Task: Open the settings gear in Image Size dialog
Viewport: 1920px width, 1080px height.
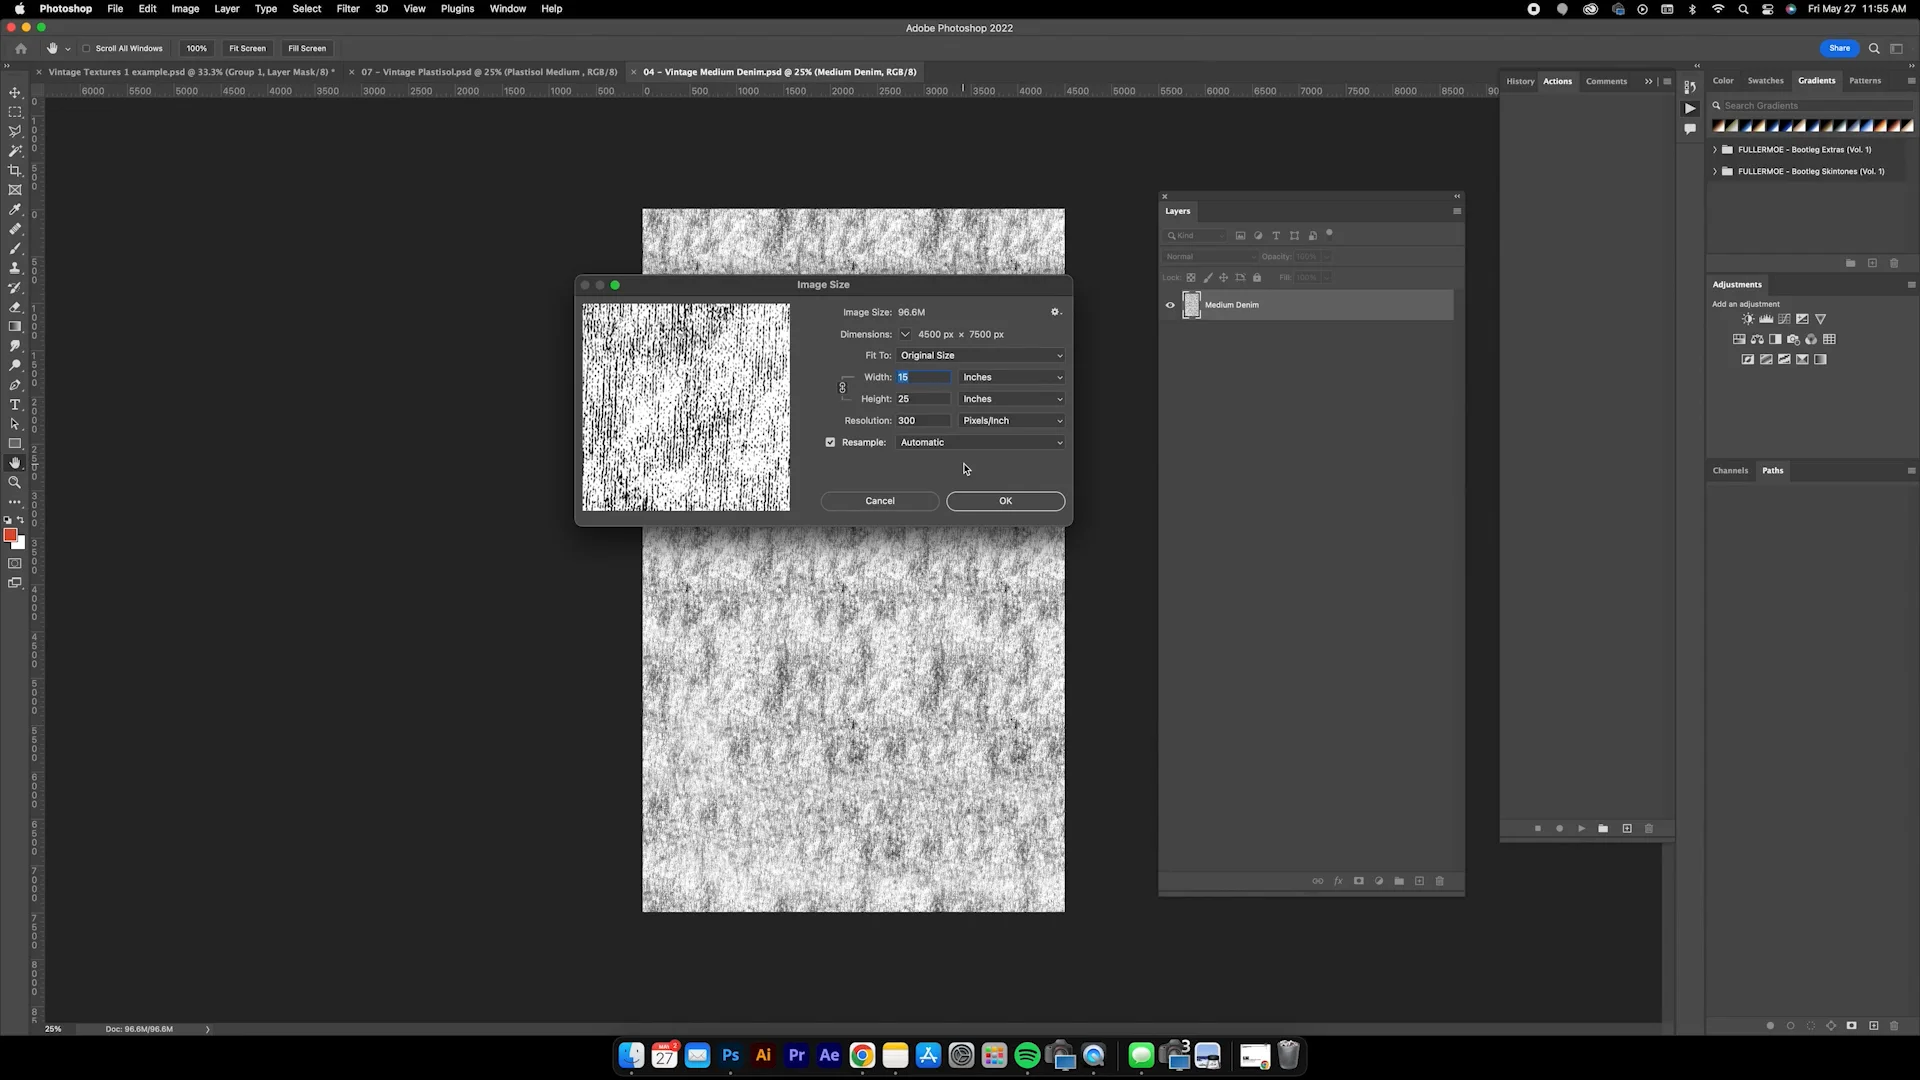Action: pyautogui.click(x=1056, y=312)
